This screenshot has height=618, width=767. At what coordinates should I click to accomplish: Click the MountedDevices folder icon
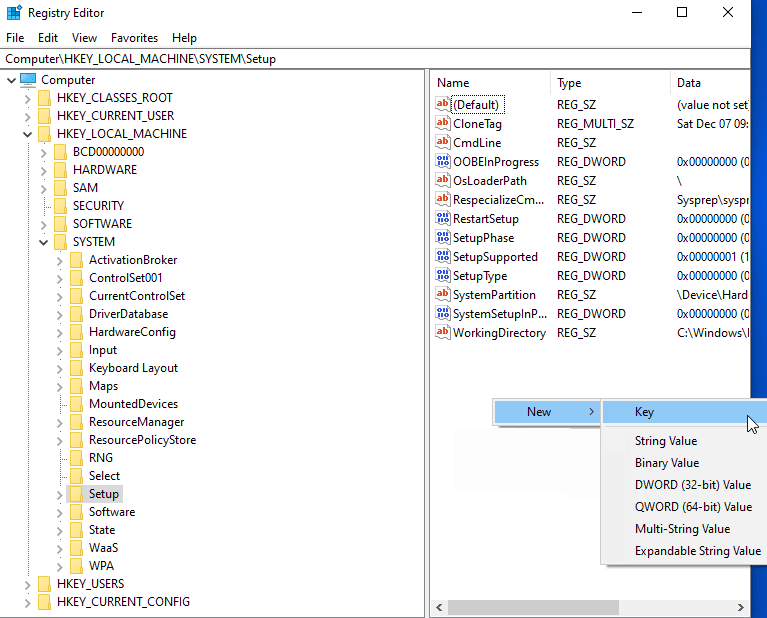[76, 404]
